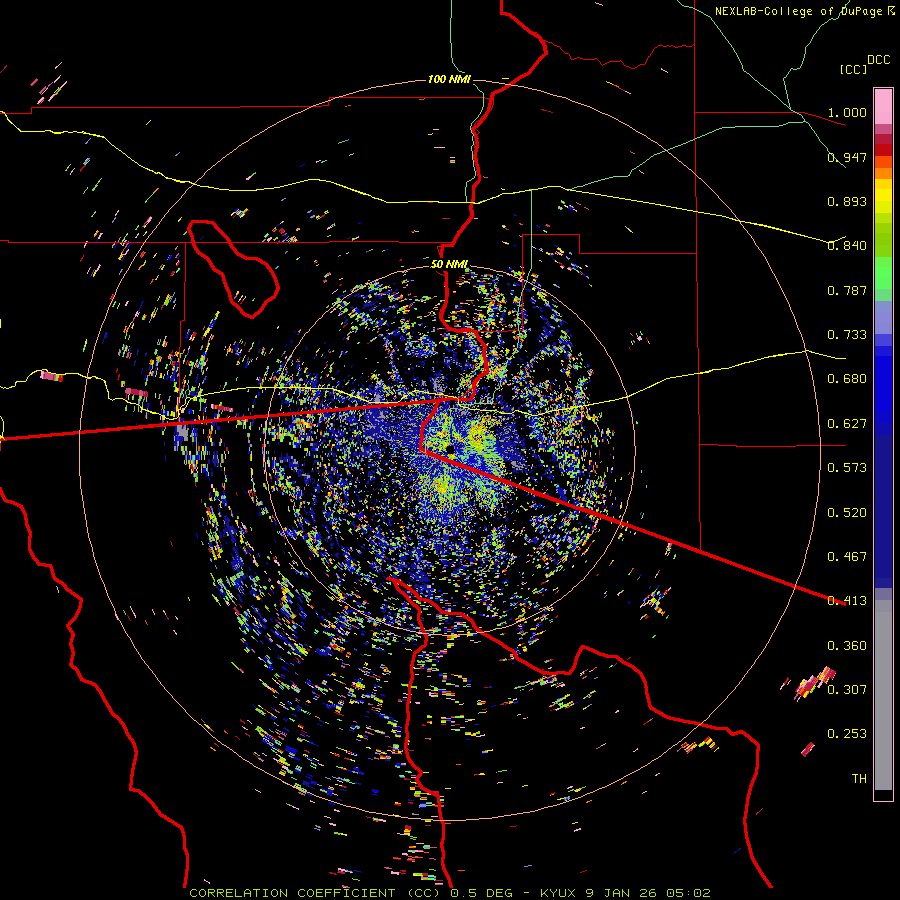Click the 9 JAN 26 date text
This screenshot has height=900, width=900.
click(x=621, y=893)
